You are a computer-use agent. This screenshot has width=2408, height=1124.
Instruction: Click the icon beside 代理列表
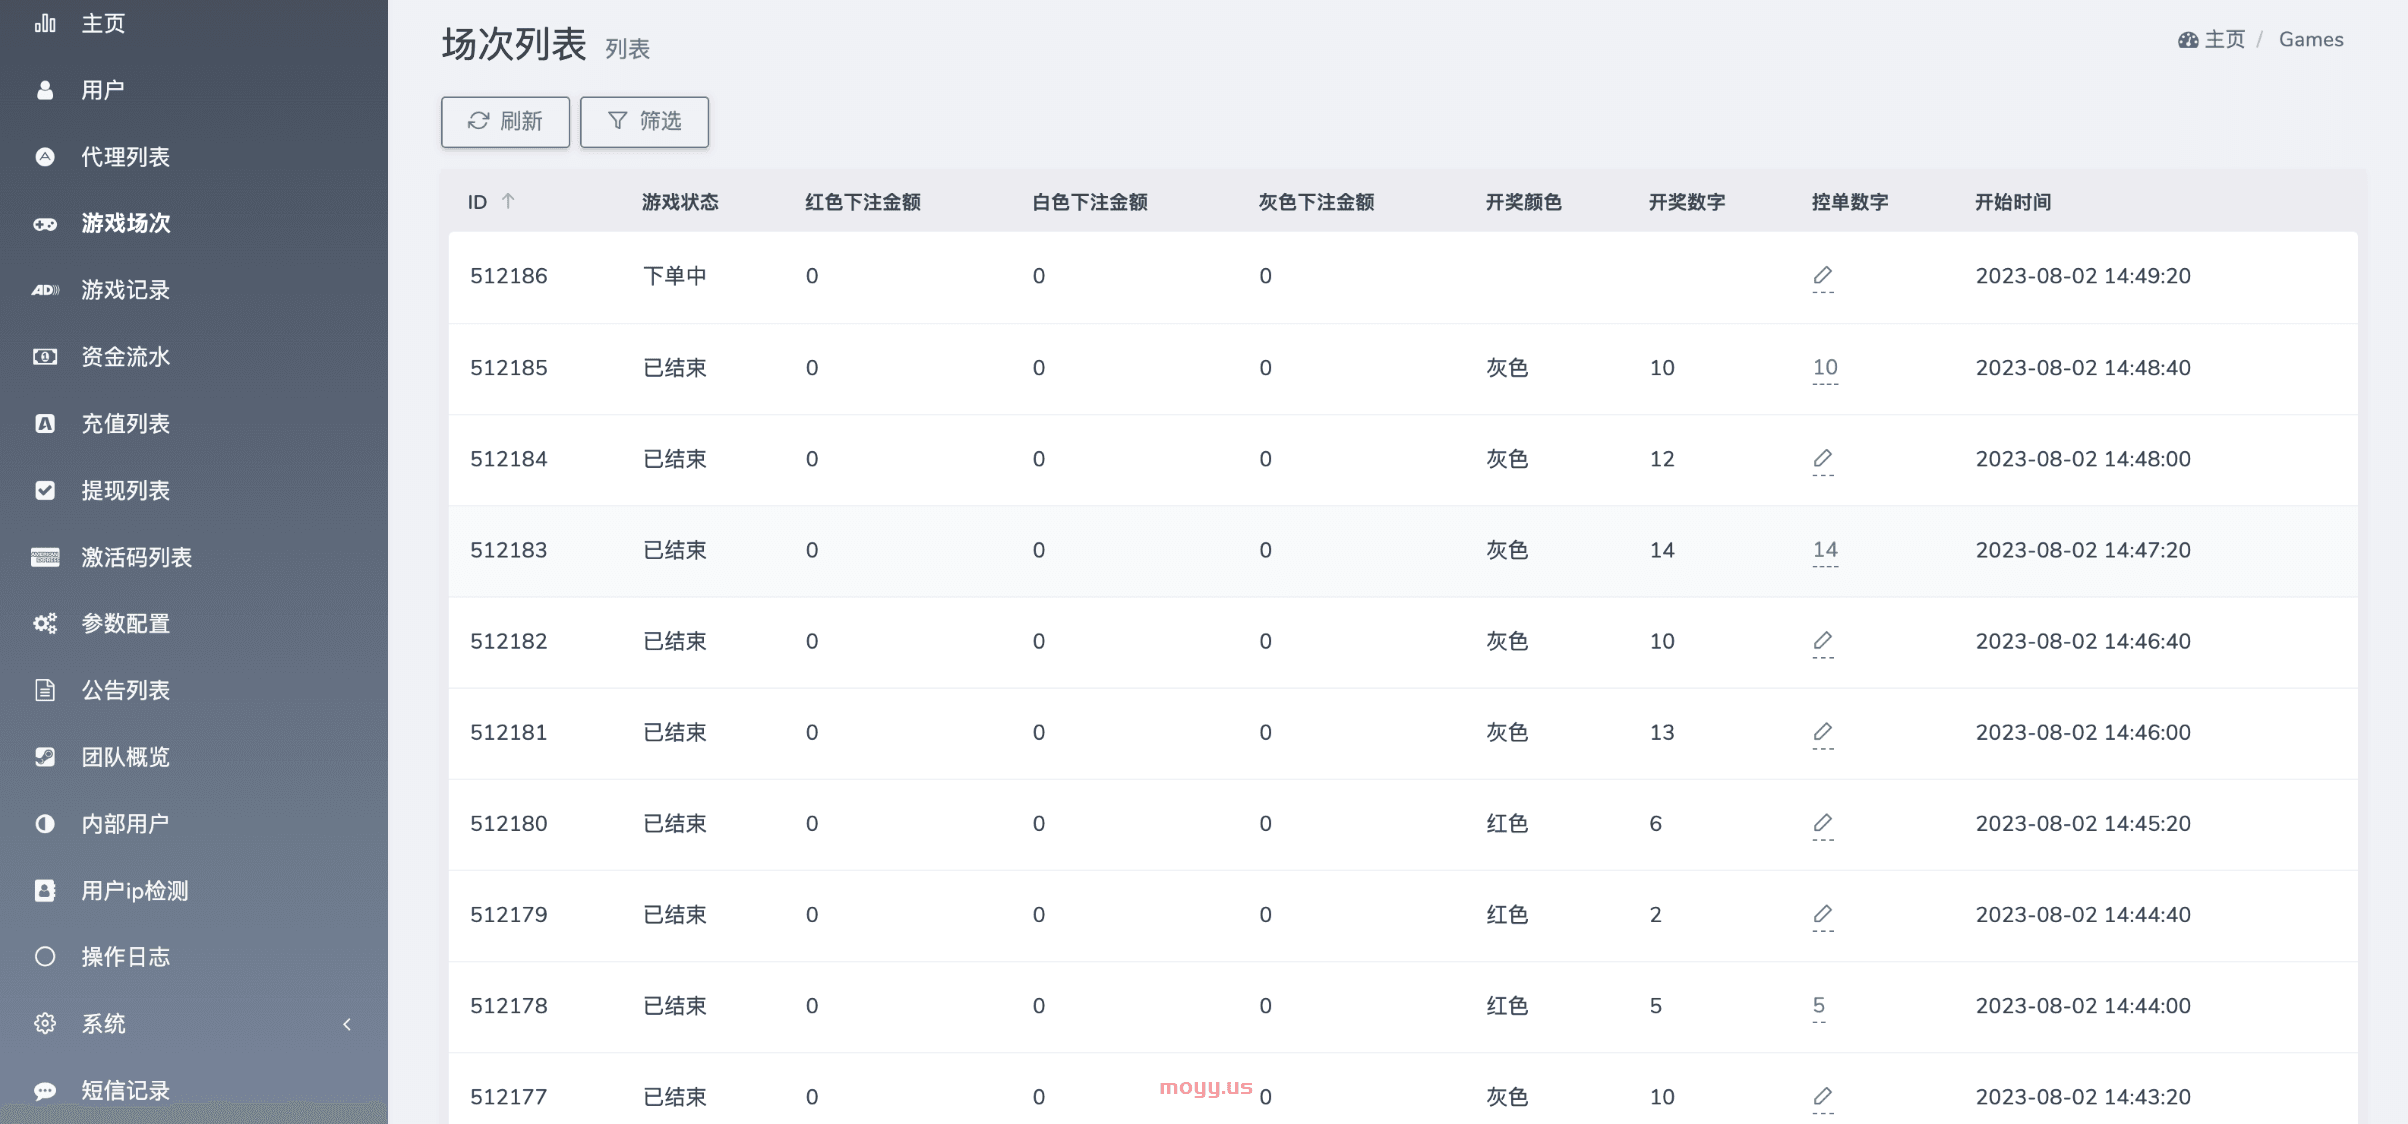[45, 157]
